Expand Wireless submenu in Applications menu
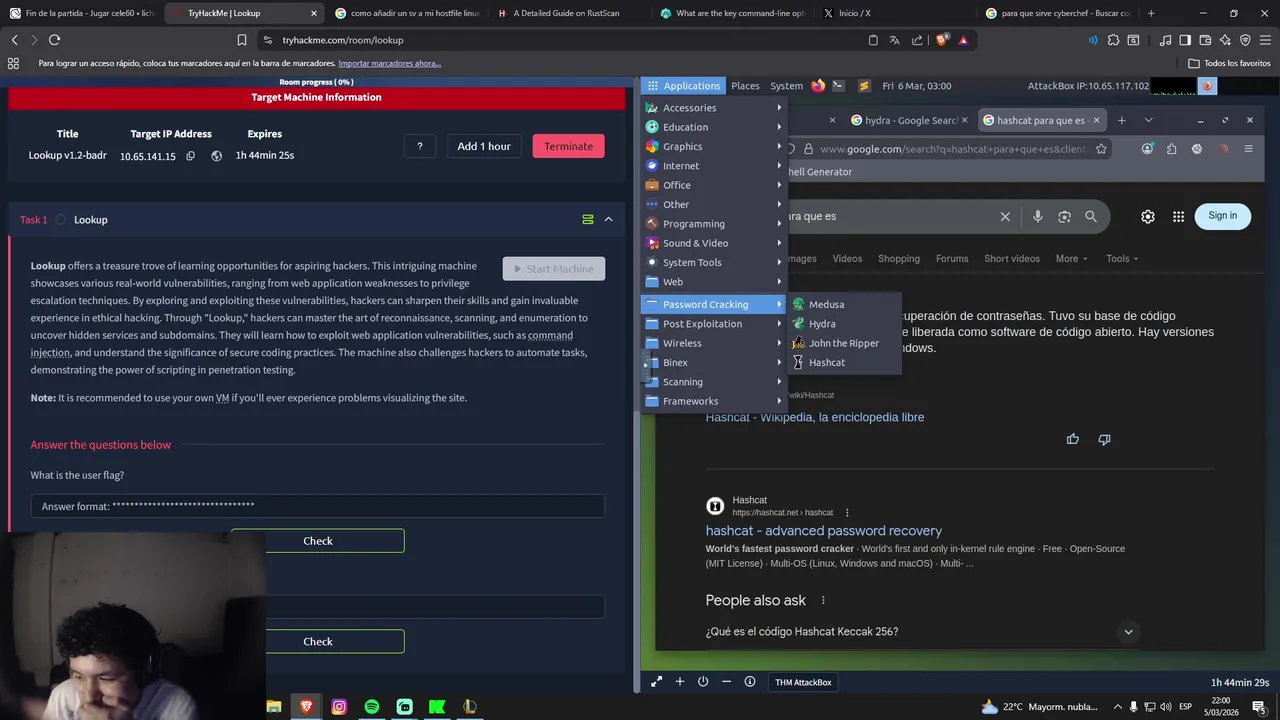Image resolution: width=1280 pixels, height=720 pixels. click(x=714, y=343)
